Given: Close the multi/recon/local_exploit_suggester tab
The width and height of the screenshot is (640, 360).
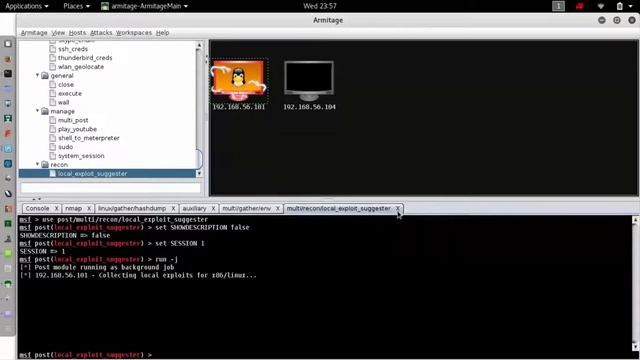Looking at the screenshot, I should coord(398,208).
